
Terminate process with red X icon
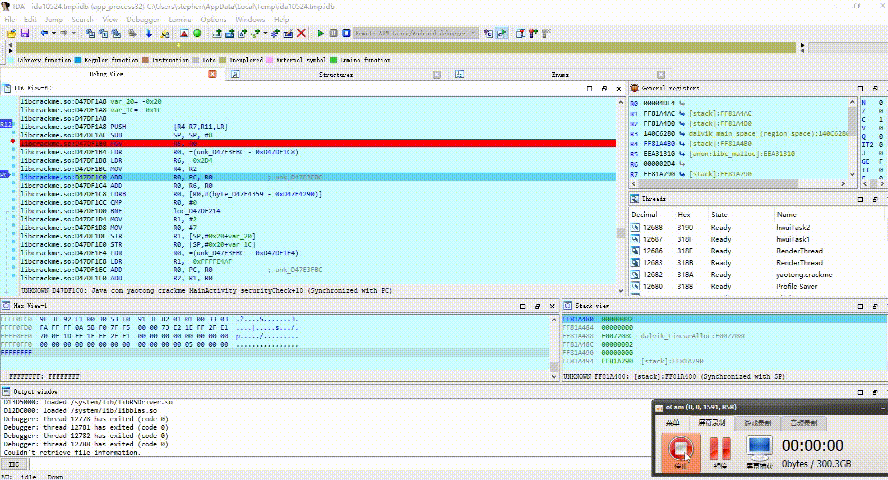coord(303,33)
